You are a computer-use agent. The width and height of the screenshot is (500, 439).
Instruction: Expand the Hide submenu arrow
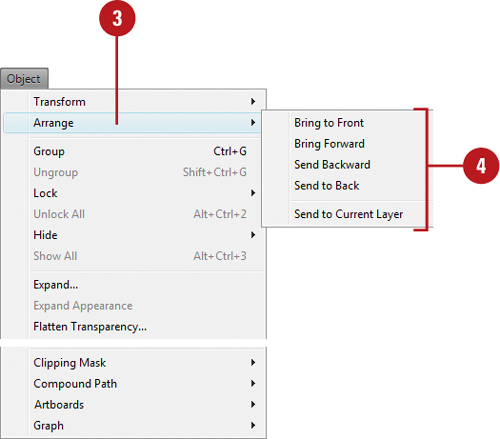[253, 235]
